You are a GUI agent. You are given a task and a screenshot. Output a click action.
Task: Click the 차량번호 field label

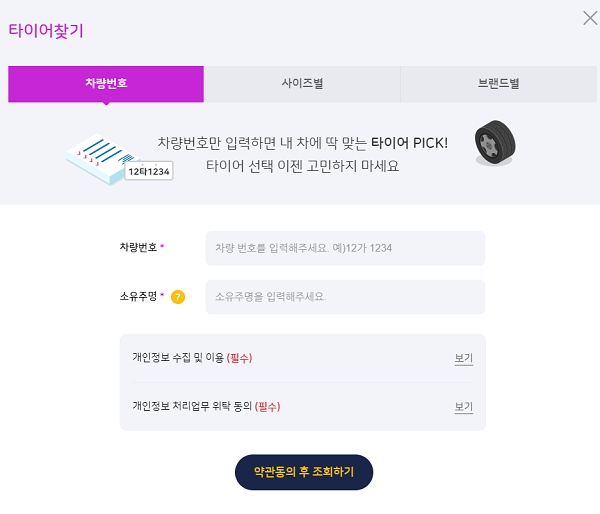(138, 247)
